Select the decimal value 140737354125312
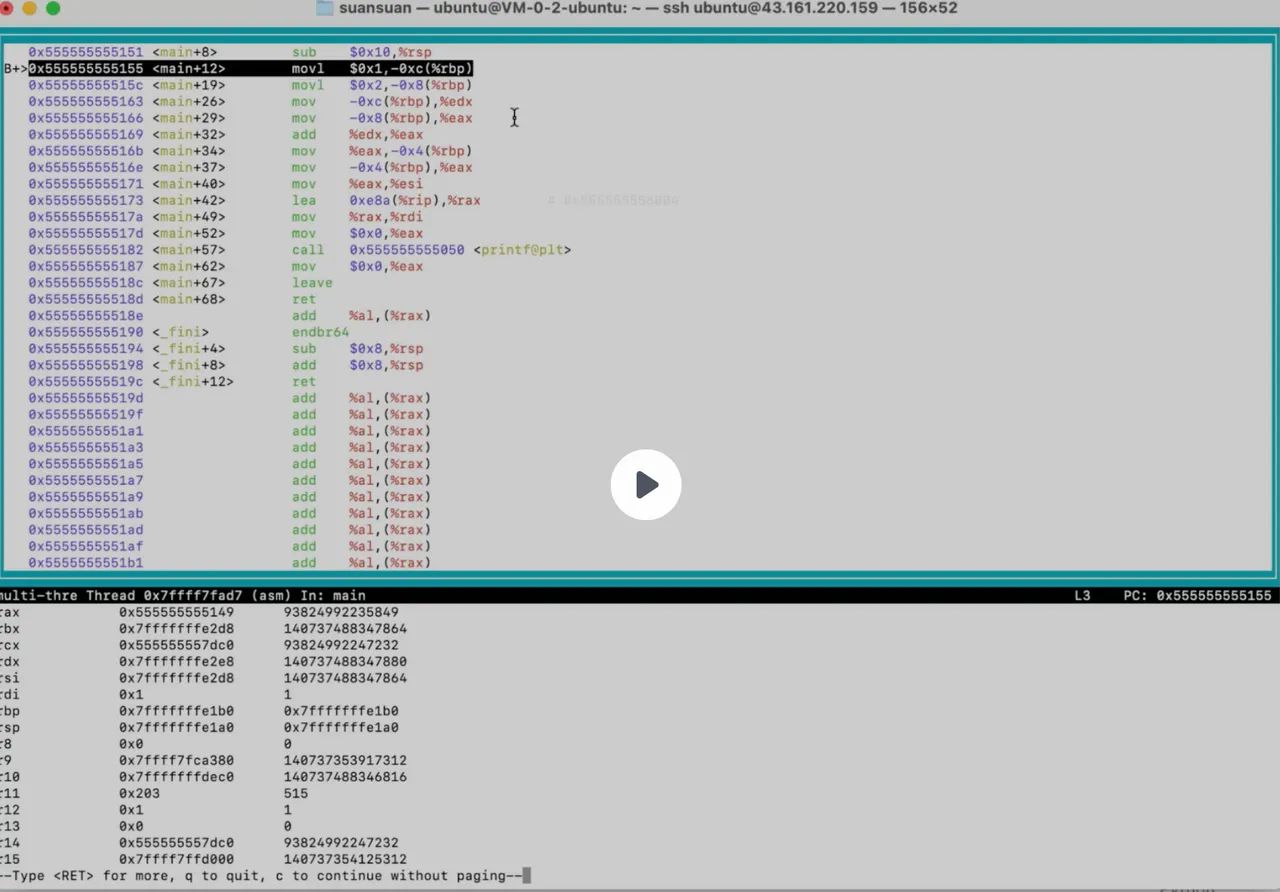This screenshot has height=892, width=1280. pos(345,859)
